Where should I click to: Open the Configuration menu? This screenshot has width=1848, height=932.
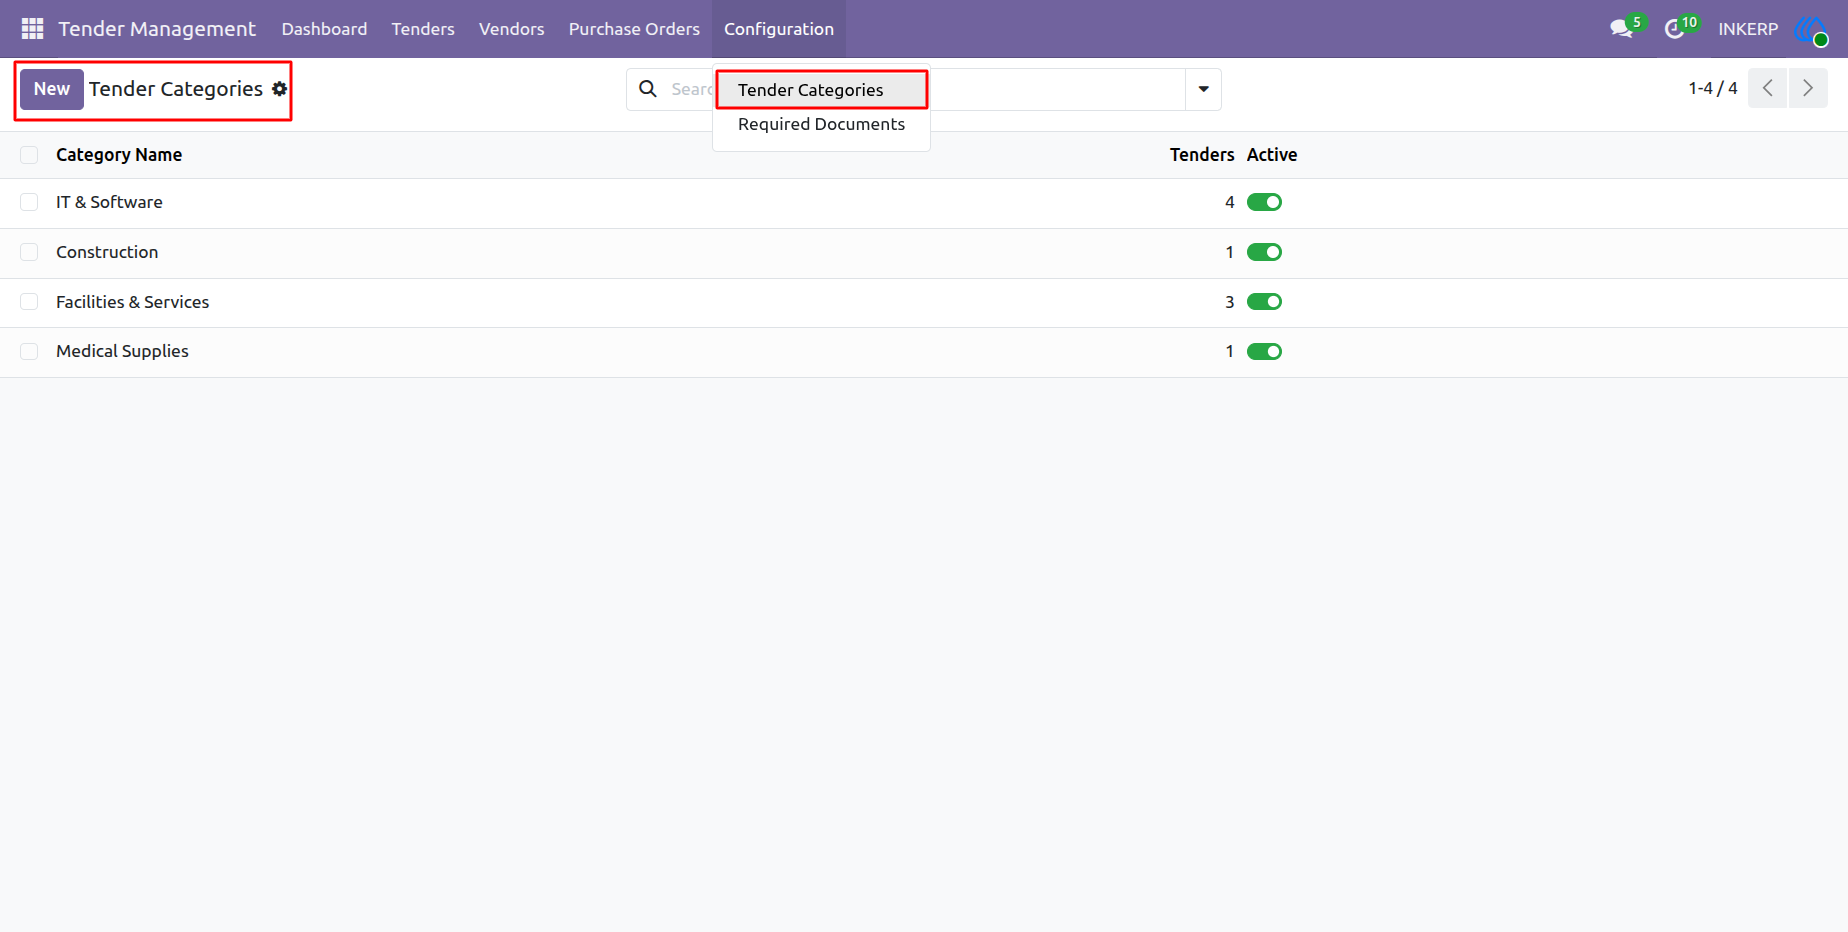779,29
